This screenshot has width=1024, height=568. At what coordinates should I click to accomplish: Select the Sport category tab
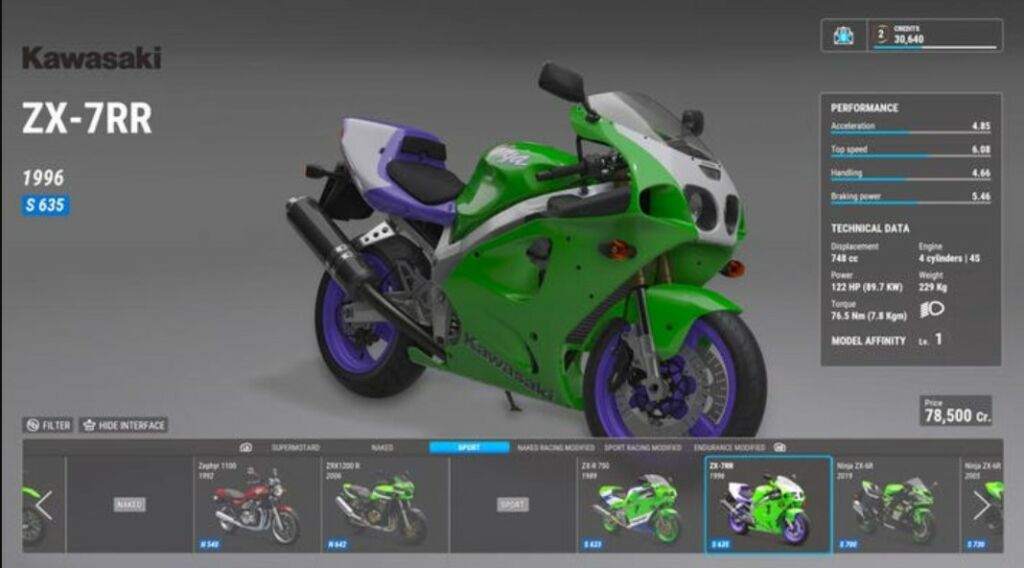click(469, 448)
